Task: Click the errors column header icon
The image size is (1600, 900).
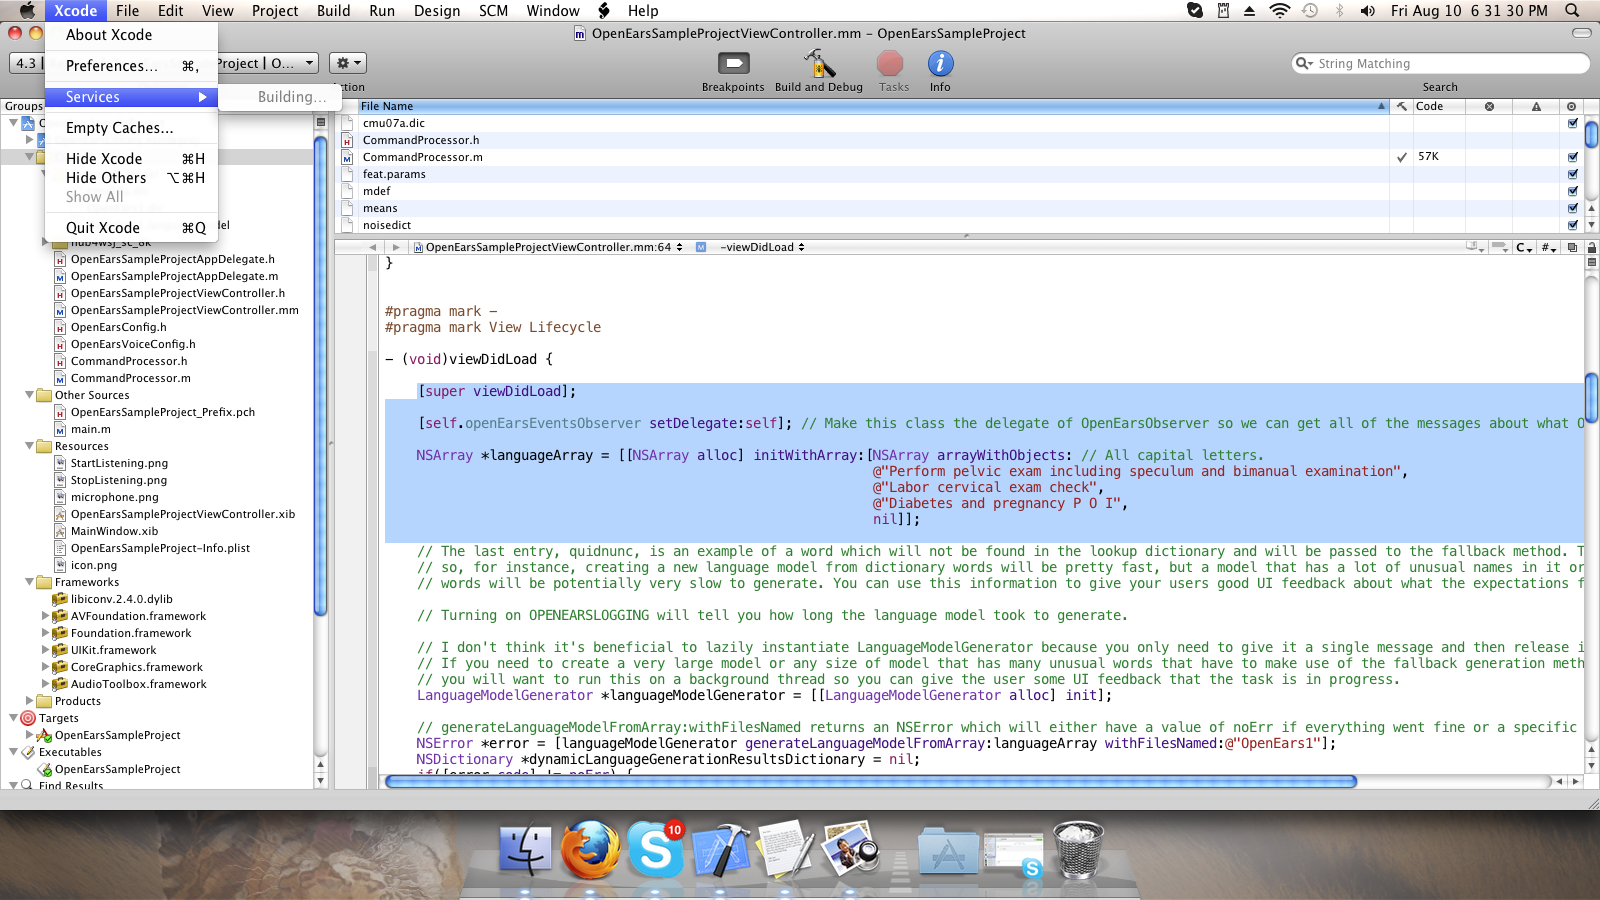Action: click(1489, 106)
